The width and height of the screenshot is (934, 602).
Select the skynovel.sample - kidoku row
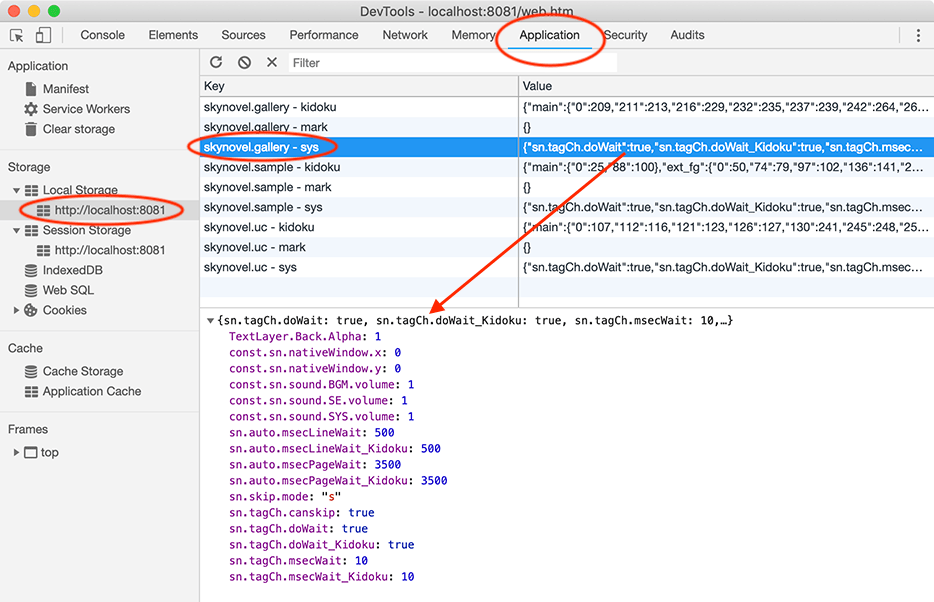[x=566, y=167]
